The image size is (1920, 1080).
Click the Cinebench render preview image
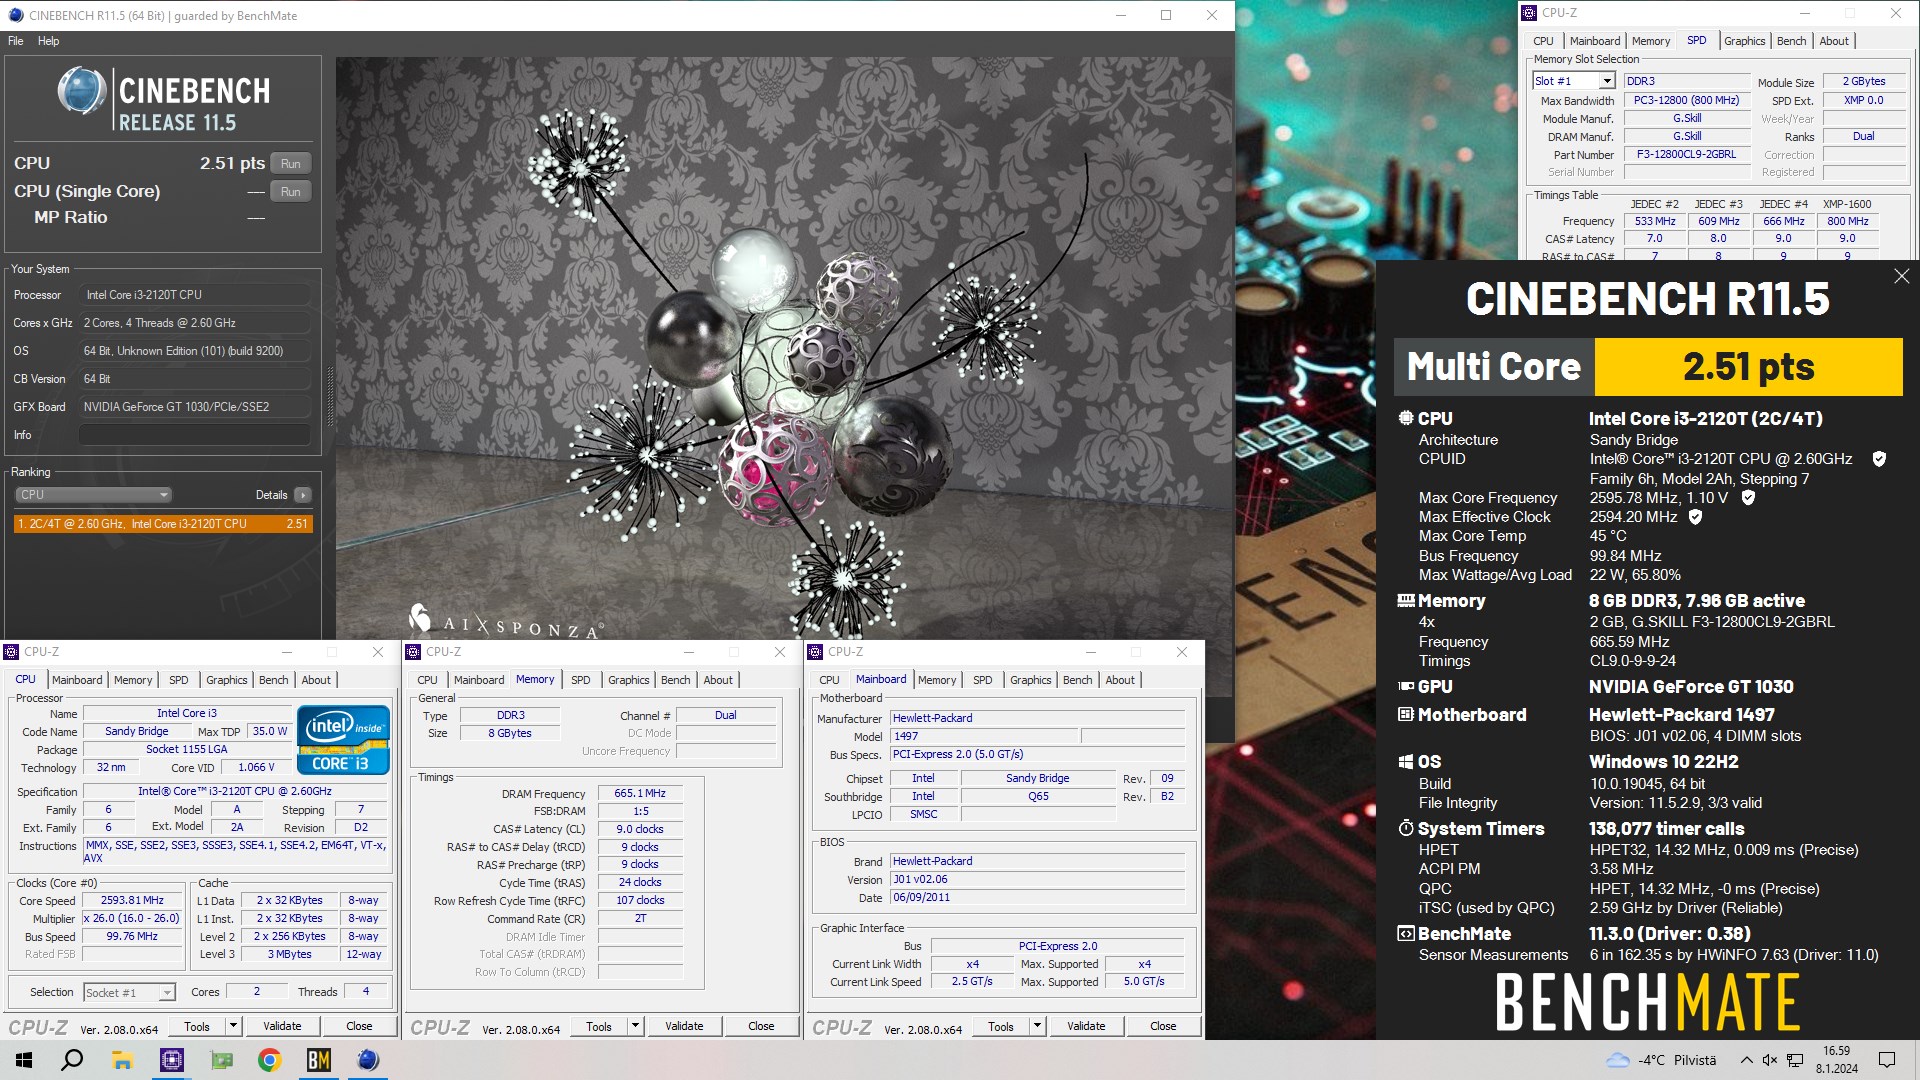784,348
